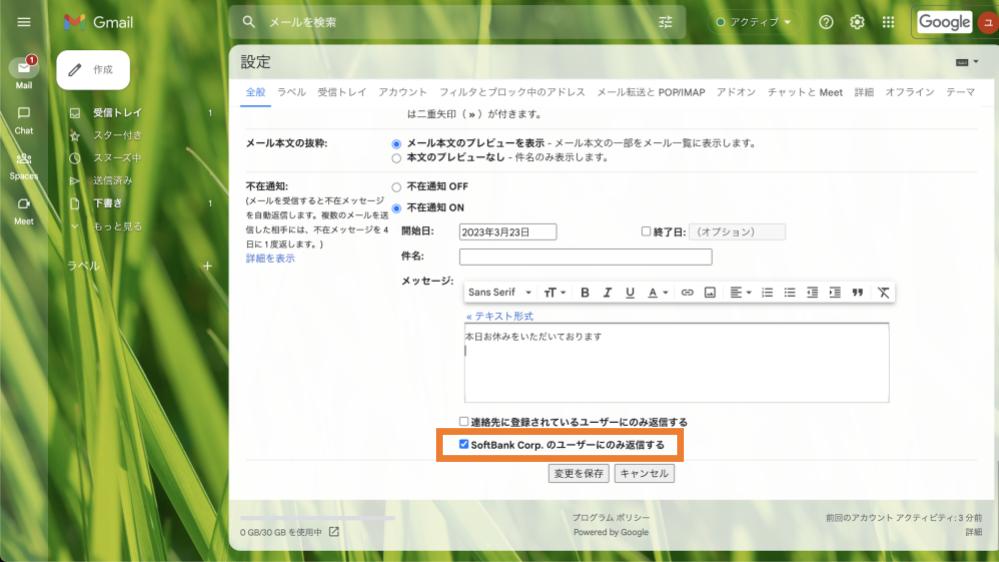
Task: Switch to the Labels settings tab
Action: (x=291, y=92)
